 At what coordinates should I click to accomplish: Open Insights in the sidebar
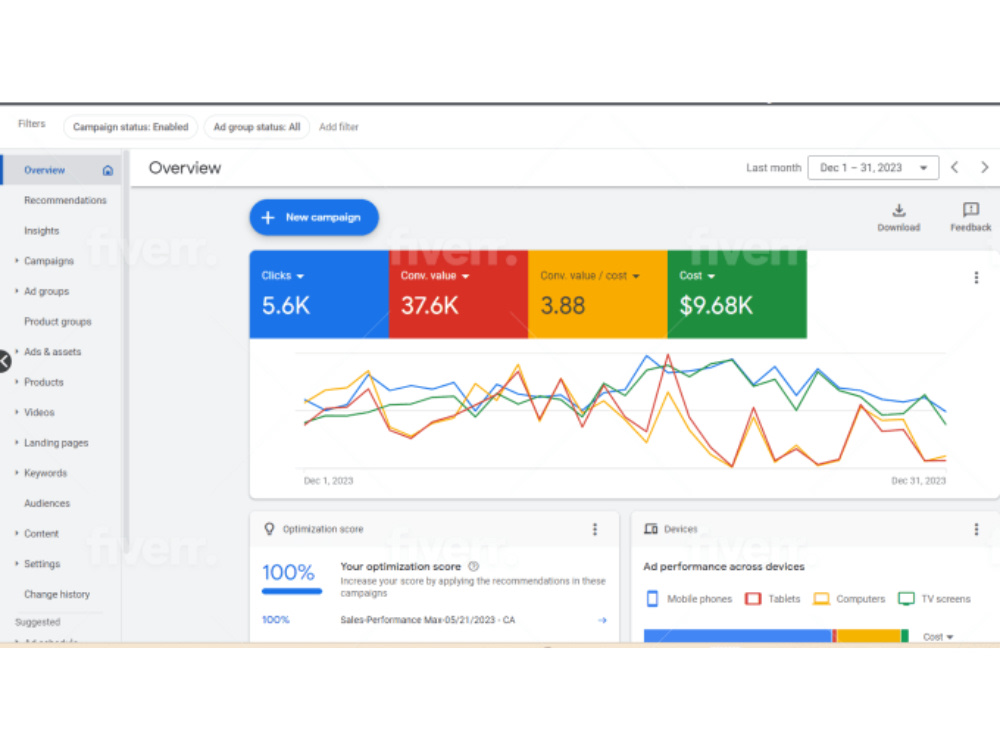pyautogui.click(x=41, y=231)
